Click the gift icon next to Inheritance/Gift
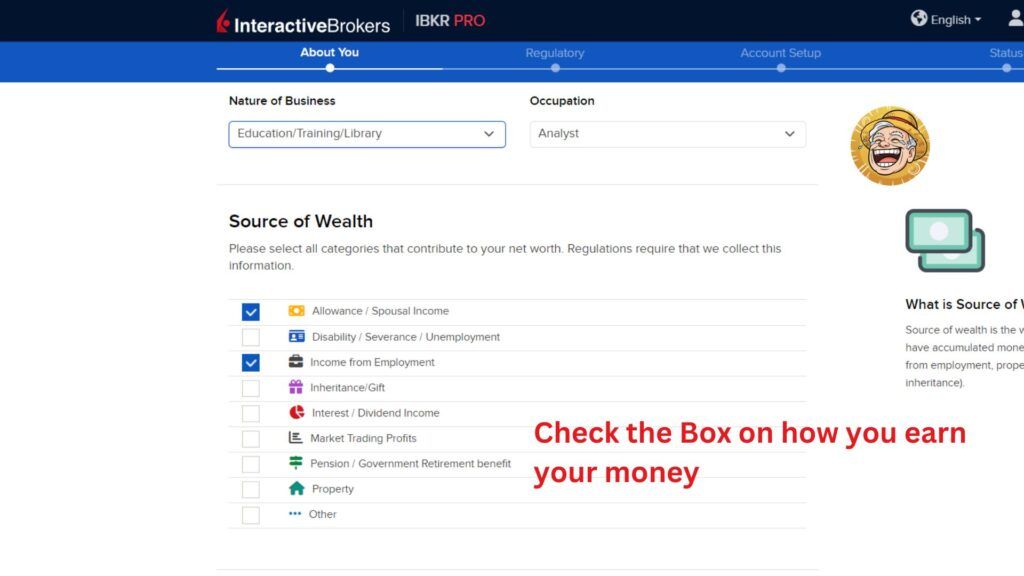The image size is (1024, 576). coord(296,387)
